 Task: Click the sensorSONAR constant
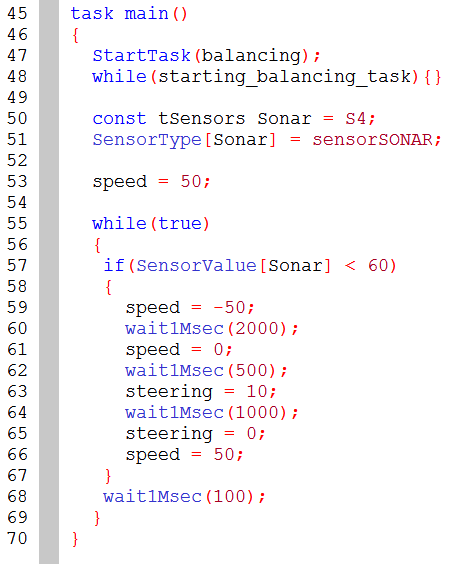coord(372,140)
